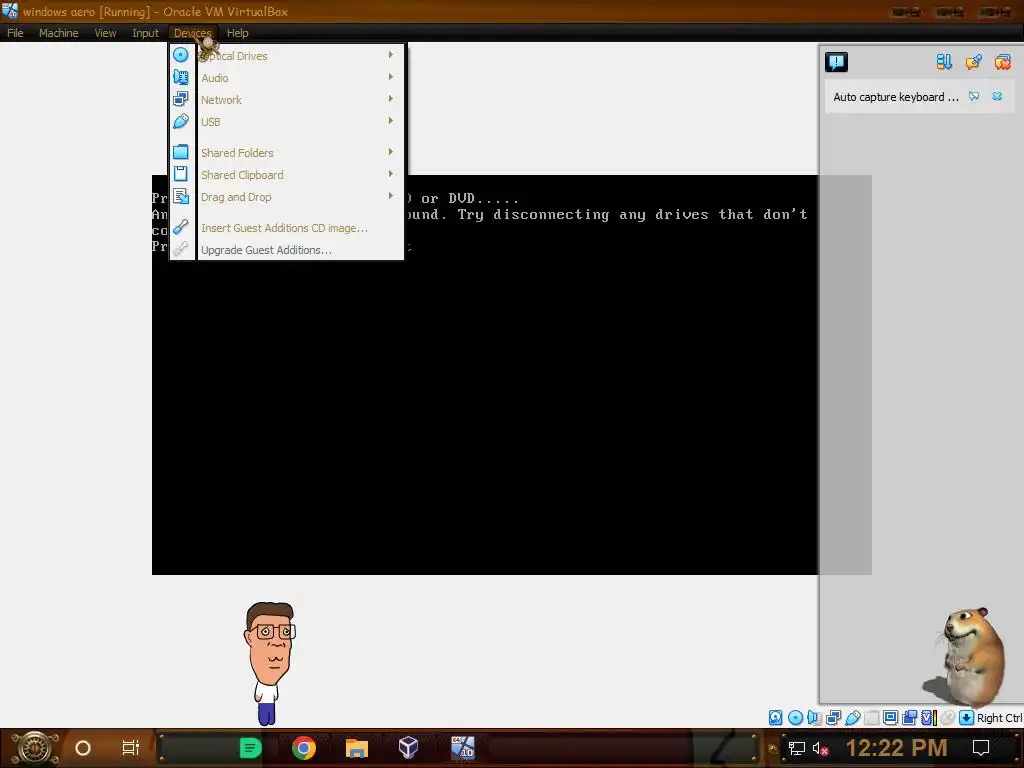Close the open Devices menu
1024x768 pixels.
[x=192, y=33]
